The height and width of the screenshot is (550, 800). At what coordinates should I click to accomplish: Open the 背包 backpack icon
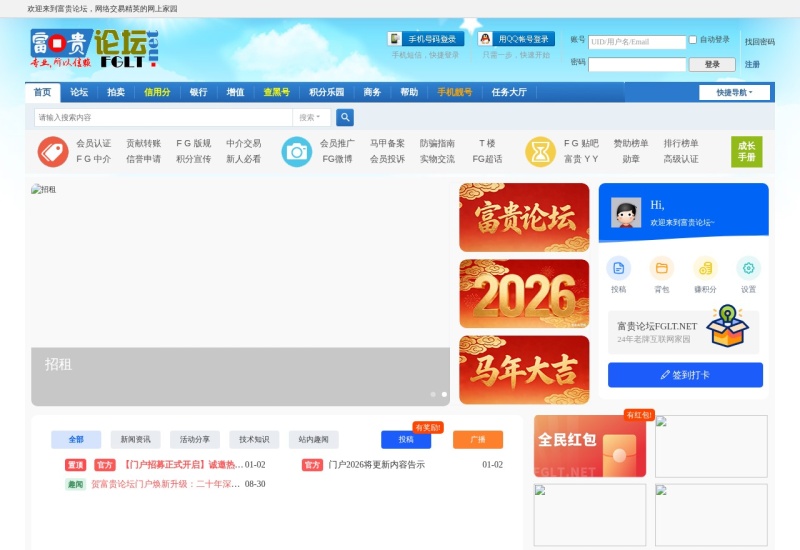tap(662, 268)
